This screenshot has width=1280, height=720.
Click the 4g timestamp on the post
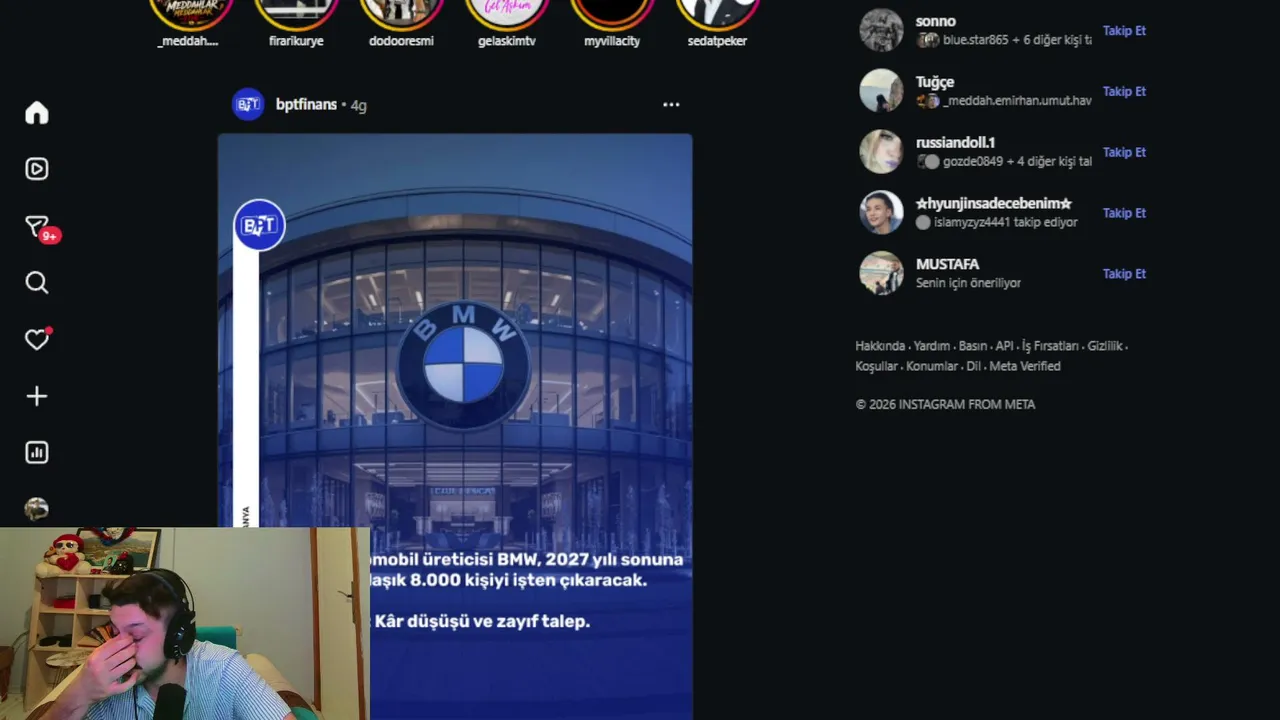(x=359, y=105)
